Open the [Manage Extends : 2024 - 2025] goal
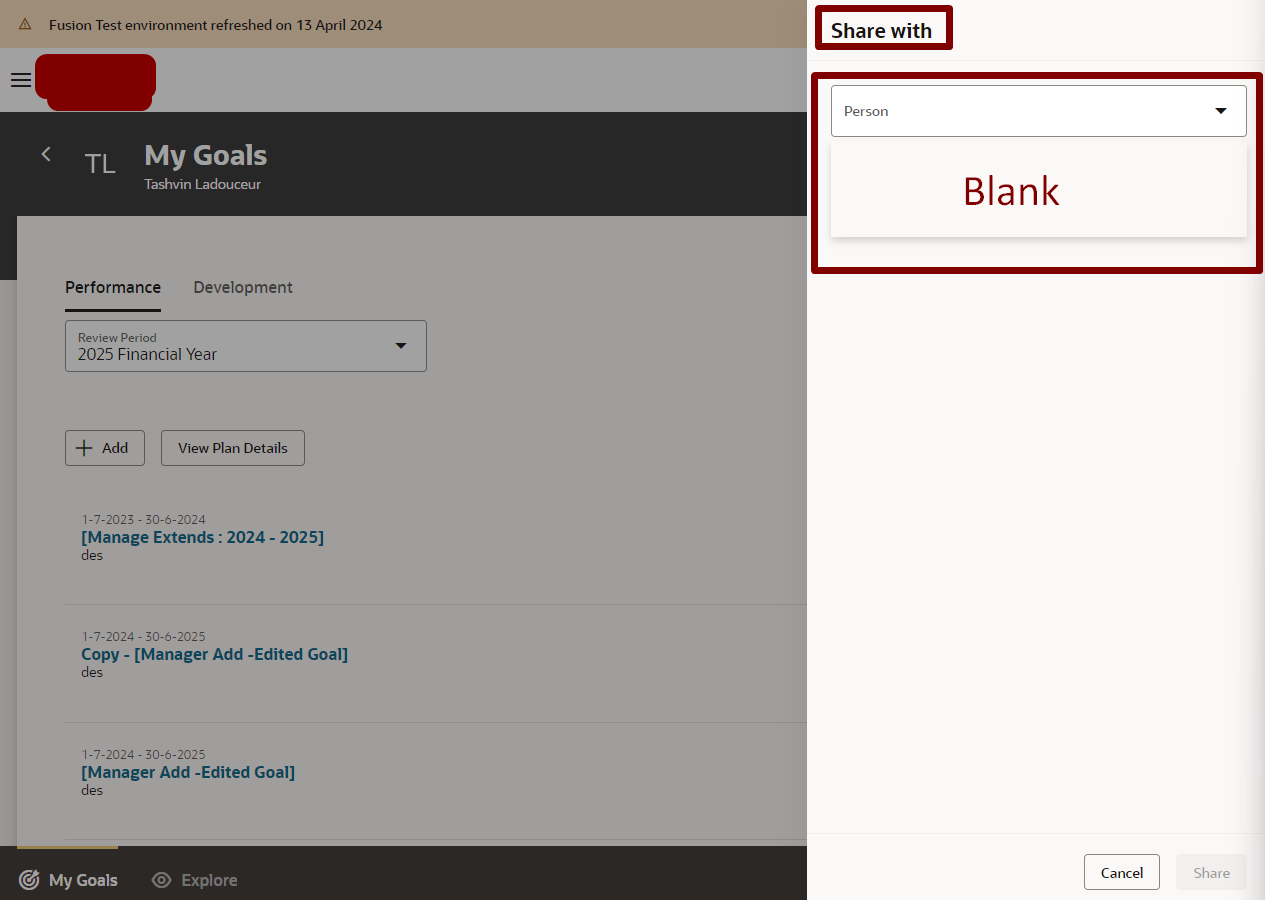This screenshot has height=900, width=1265. click(202, 537)
